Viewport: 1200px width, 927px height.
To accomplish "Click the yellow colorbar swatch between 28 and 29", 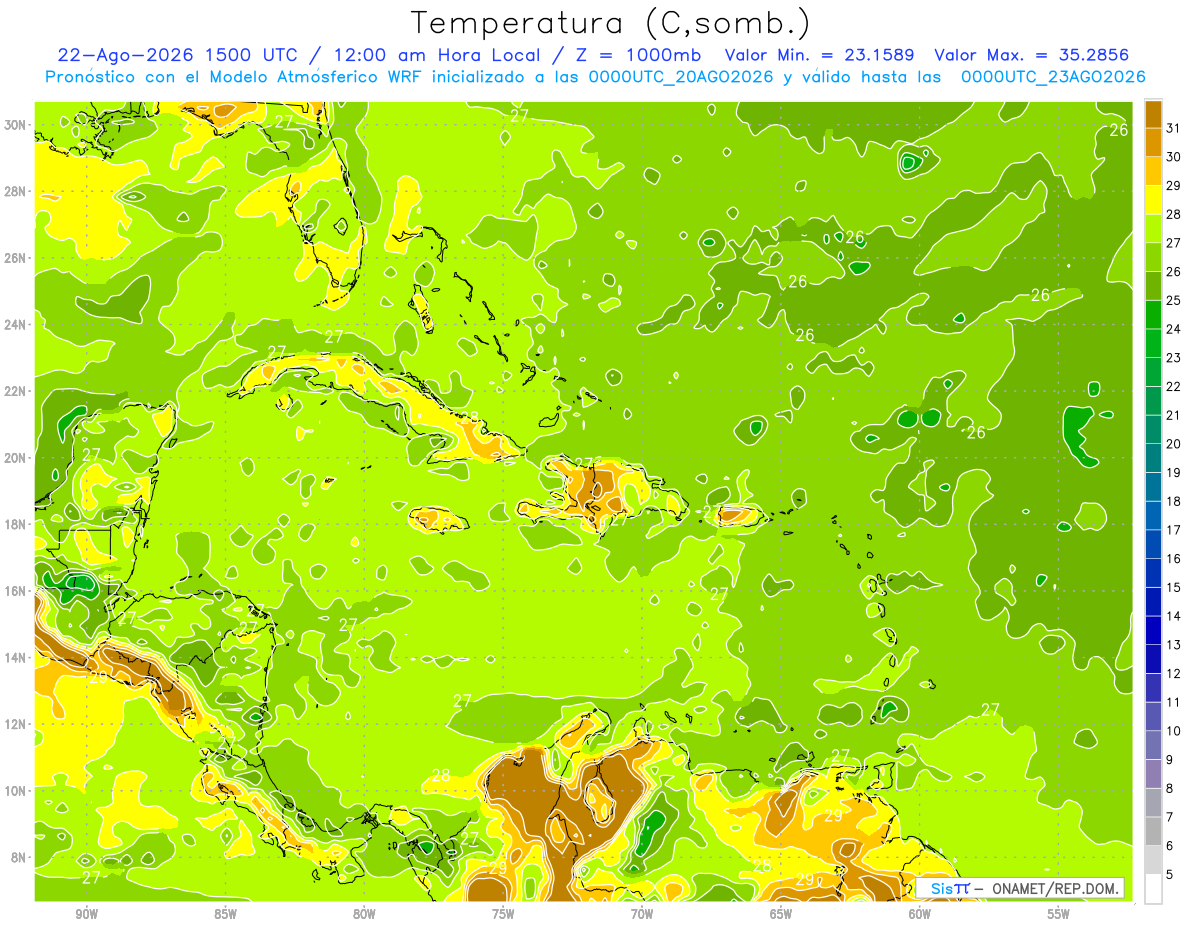I will tap(1153, 199).
